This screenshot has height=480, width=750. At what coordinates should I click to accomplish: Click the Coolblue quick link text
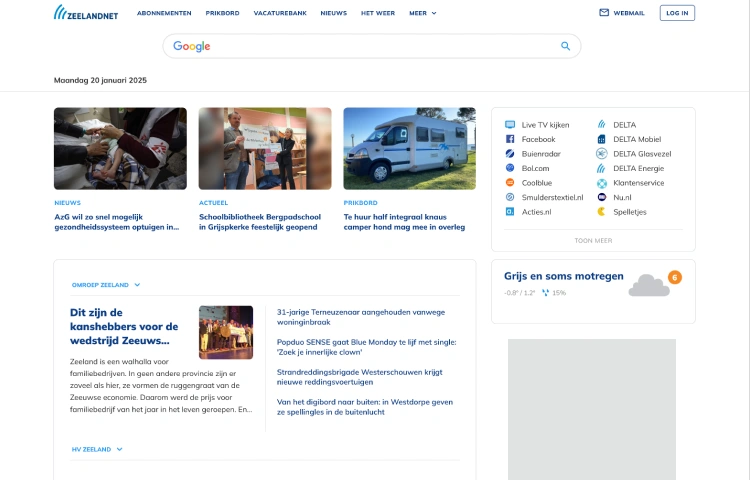pos(537,183)
